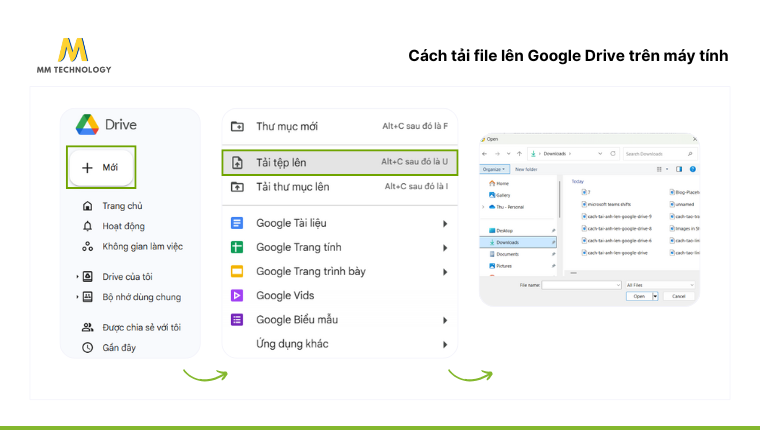760x430 pixels.
Task: Expand Google Trang trình bày submenu arrow
Action: pyautogui.click(x=445, y=272)
